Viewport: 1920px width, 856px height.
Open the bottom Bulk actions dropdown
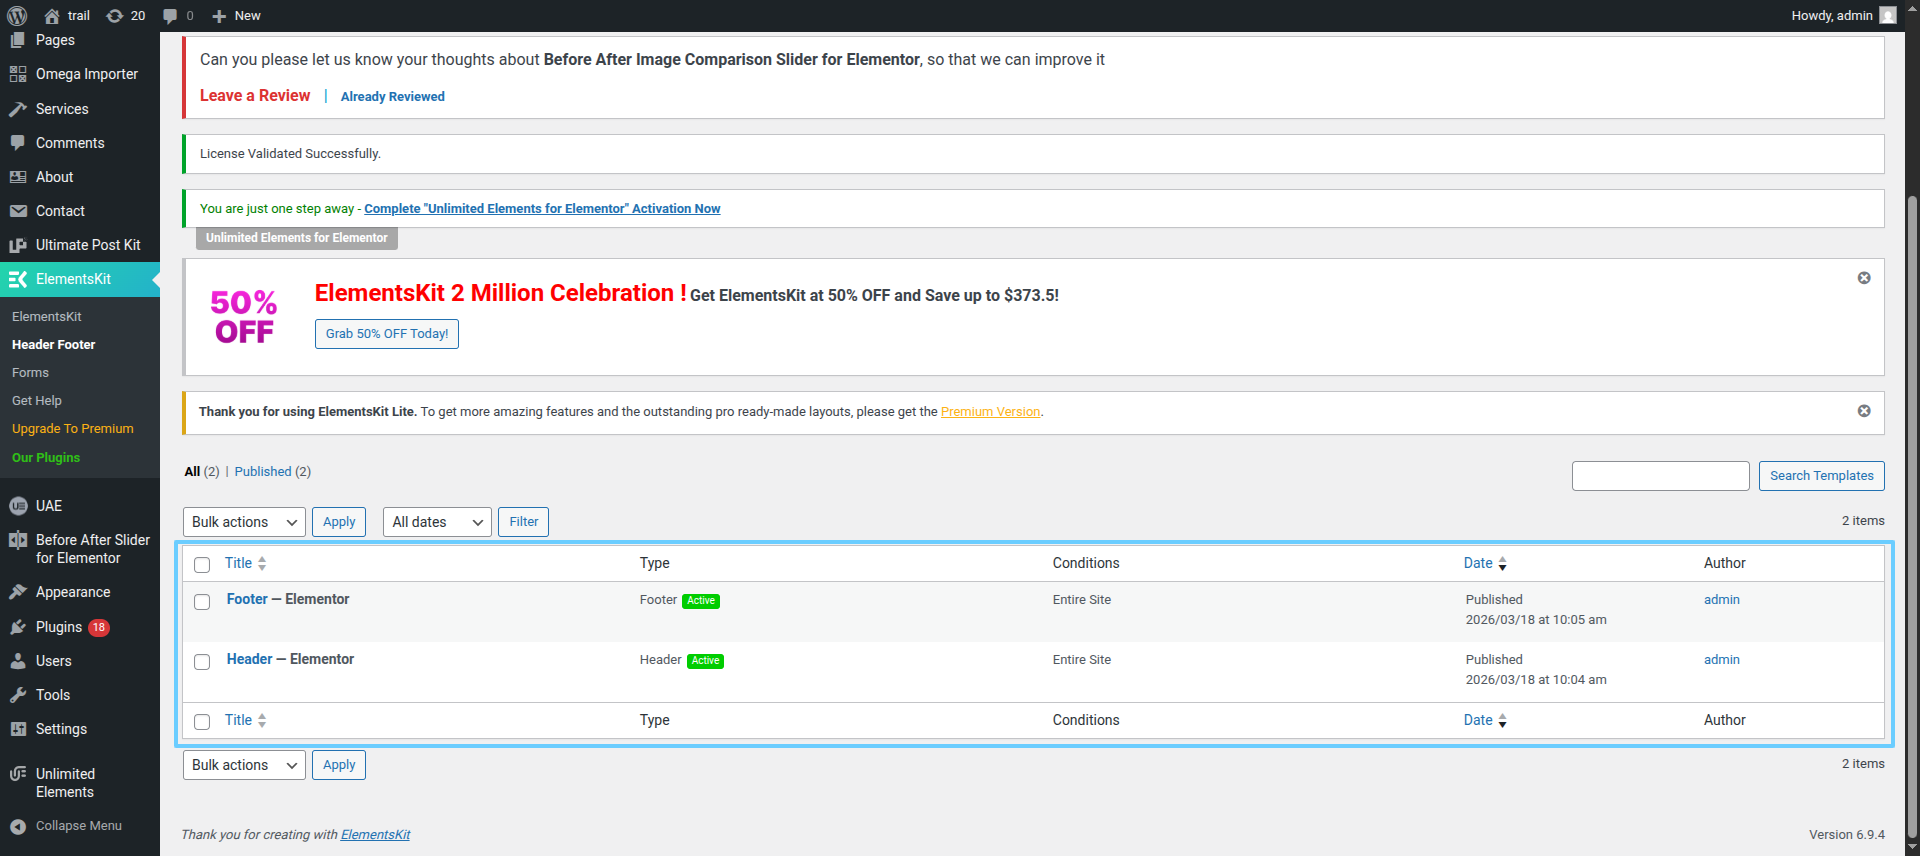tap(244, 765)
